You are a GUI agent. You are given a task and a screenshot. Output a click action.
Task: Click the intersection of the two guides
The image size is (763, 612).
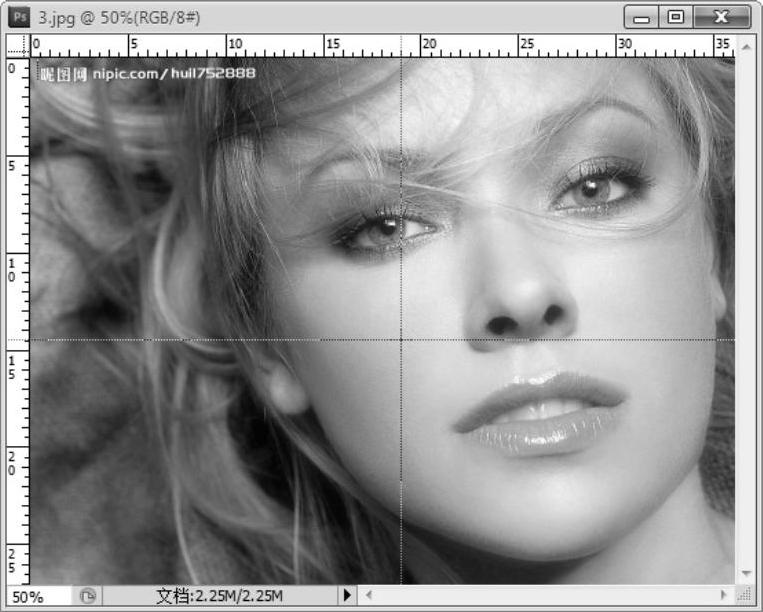pos(402,339)
